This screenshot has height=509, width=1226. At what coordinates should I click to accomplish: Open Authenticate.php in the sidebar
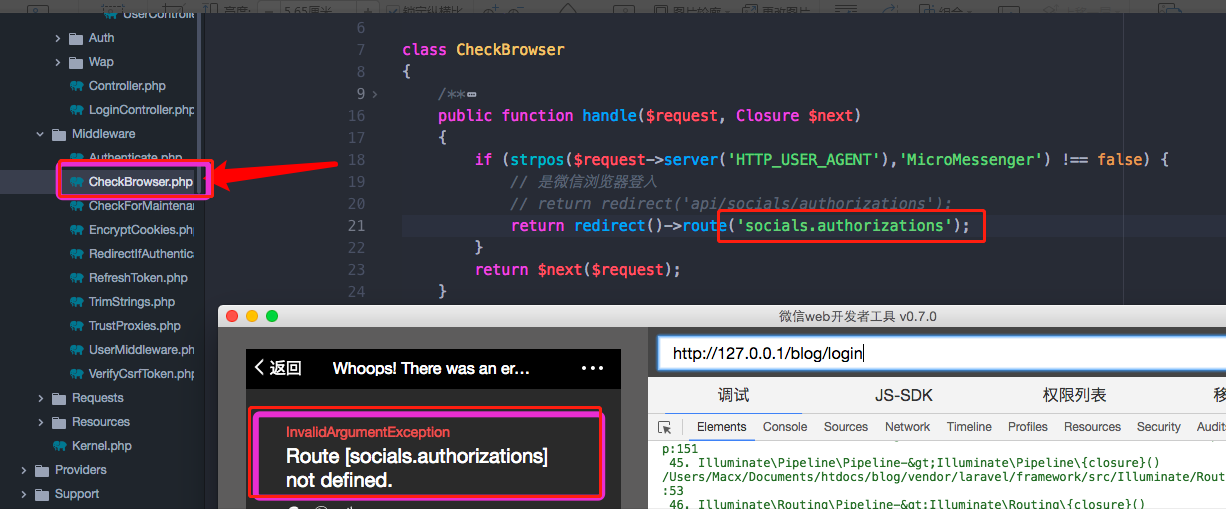pyautogui.click(x=135, y=158)
